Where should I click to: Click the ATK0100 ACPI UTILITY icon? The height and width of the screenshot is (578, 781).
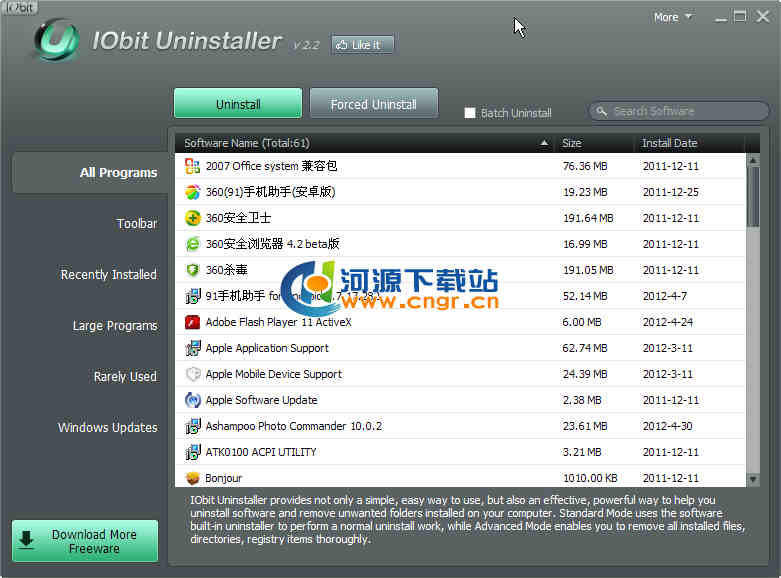coord(192,452)
